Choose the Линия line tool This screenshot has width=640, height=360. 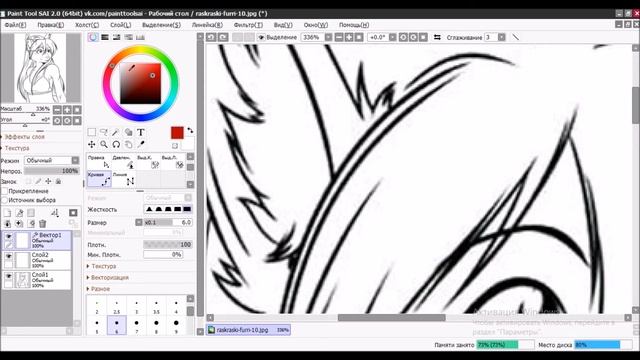tap(123, 179)
